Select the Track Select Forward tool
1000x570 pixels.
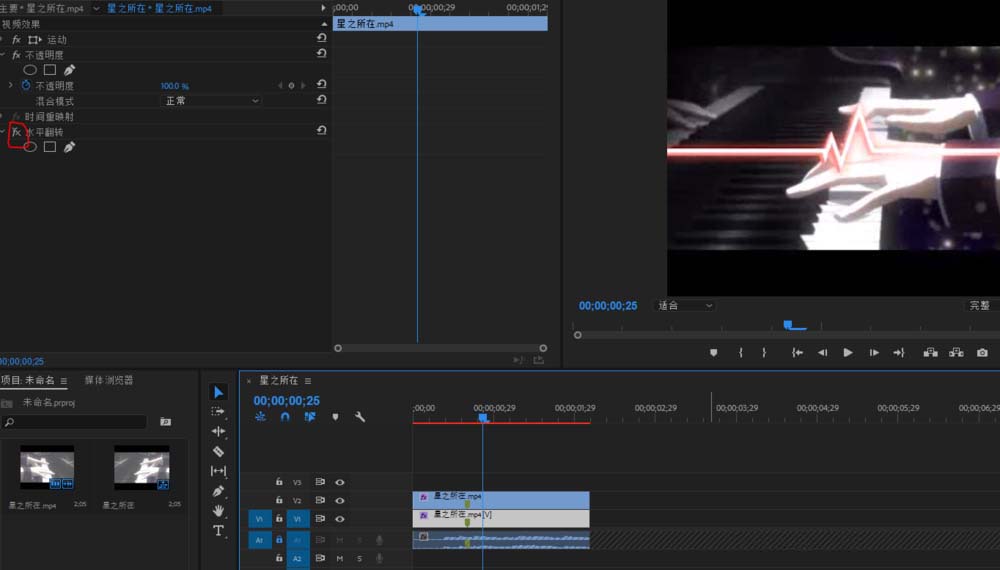coord(218,412)
